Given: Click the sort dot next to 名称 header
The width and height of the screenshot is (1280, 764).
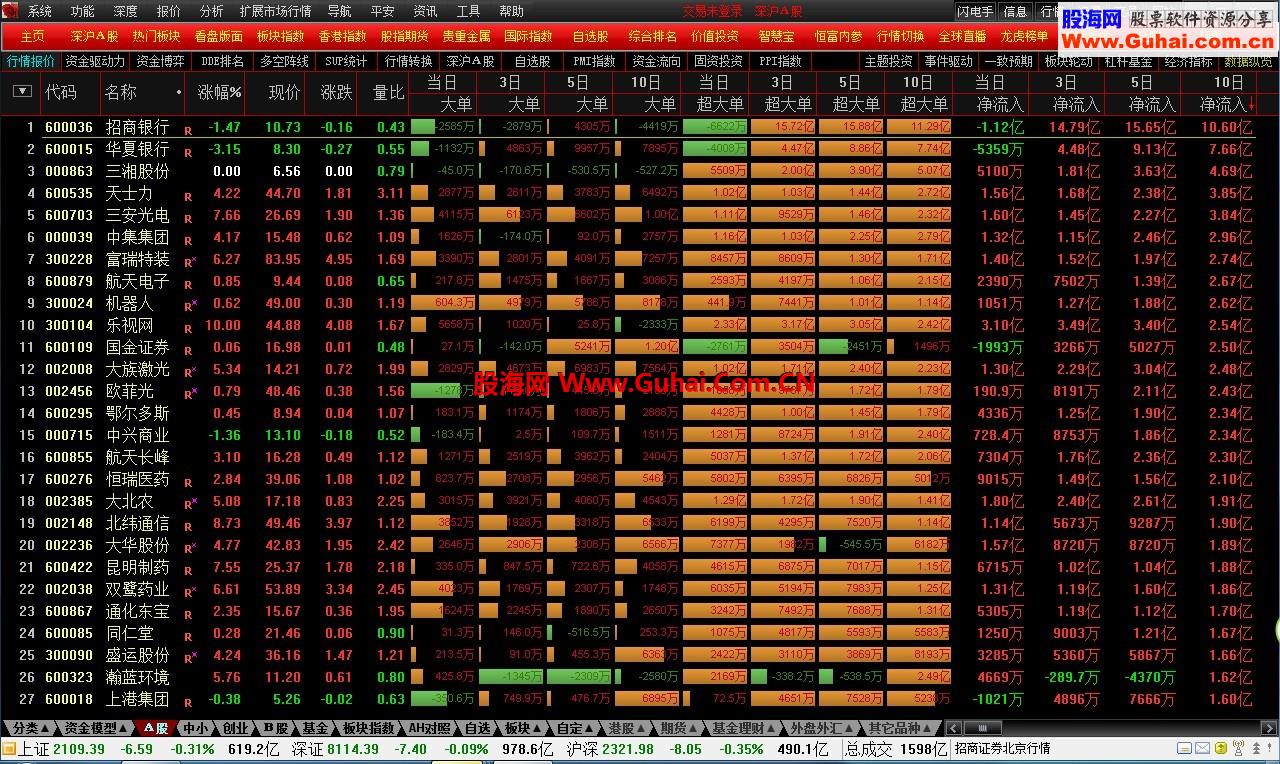Looking at the screenshot, I should [179, 92].
